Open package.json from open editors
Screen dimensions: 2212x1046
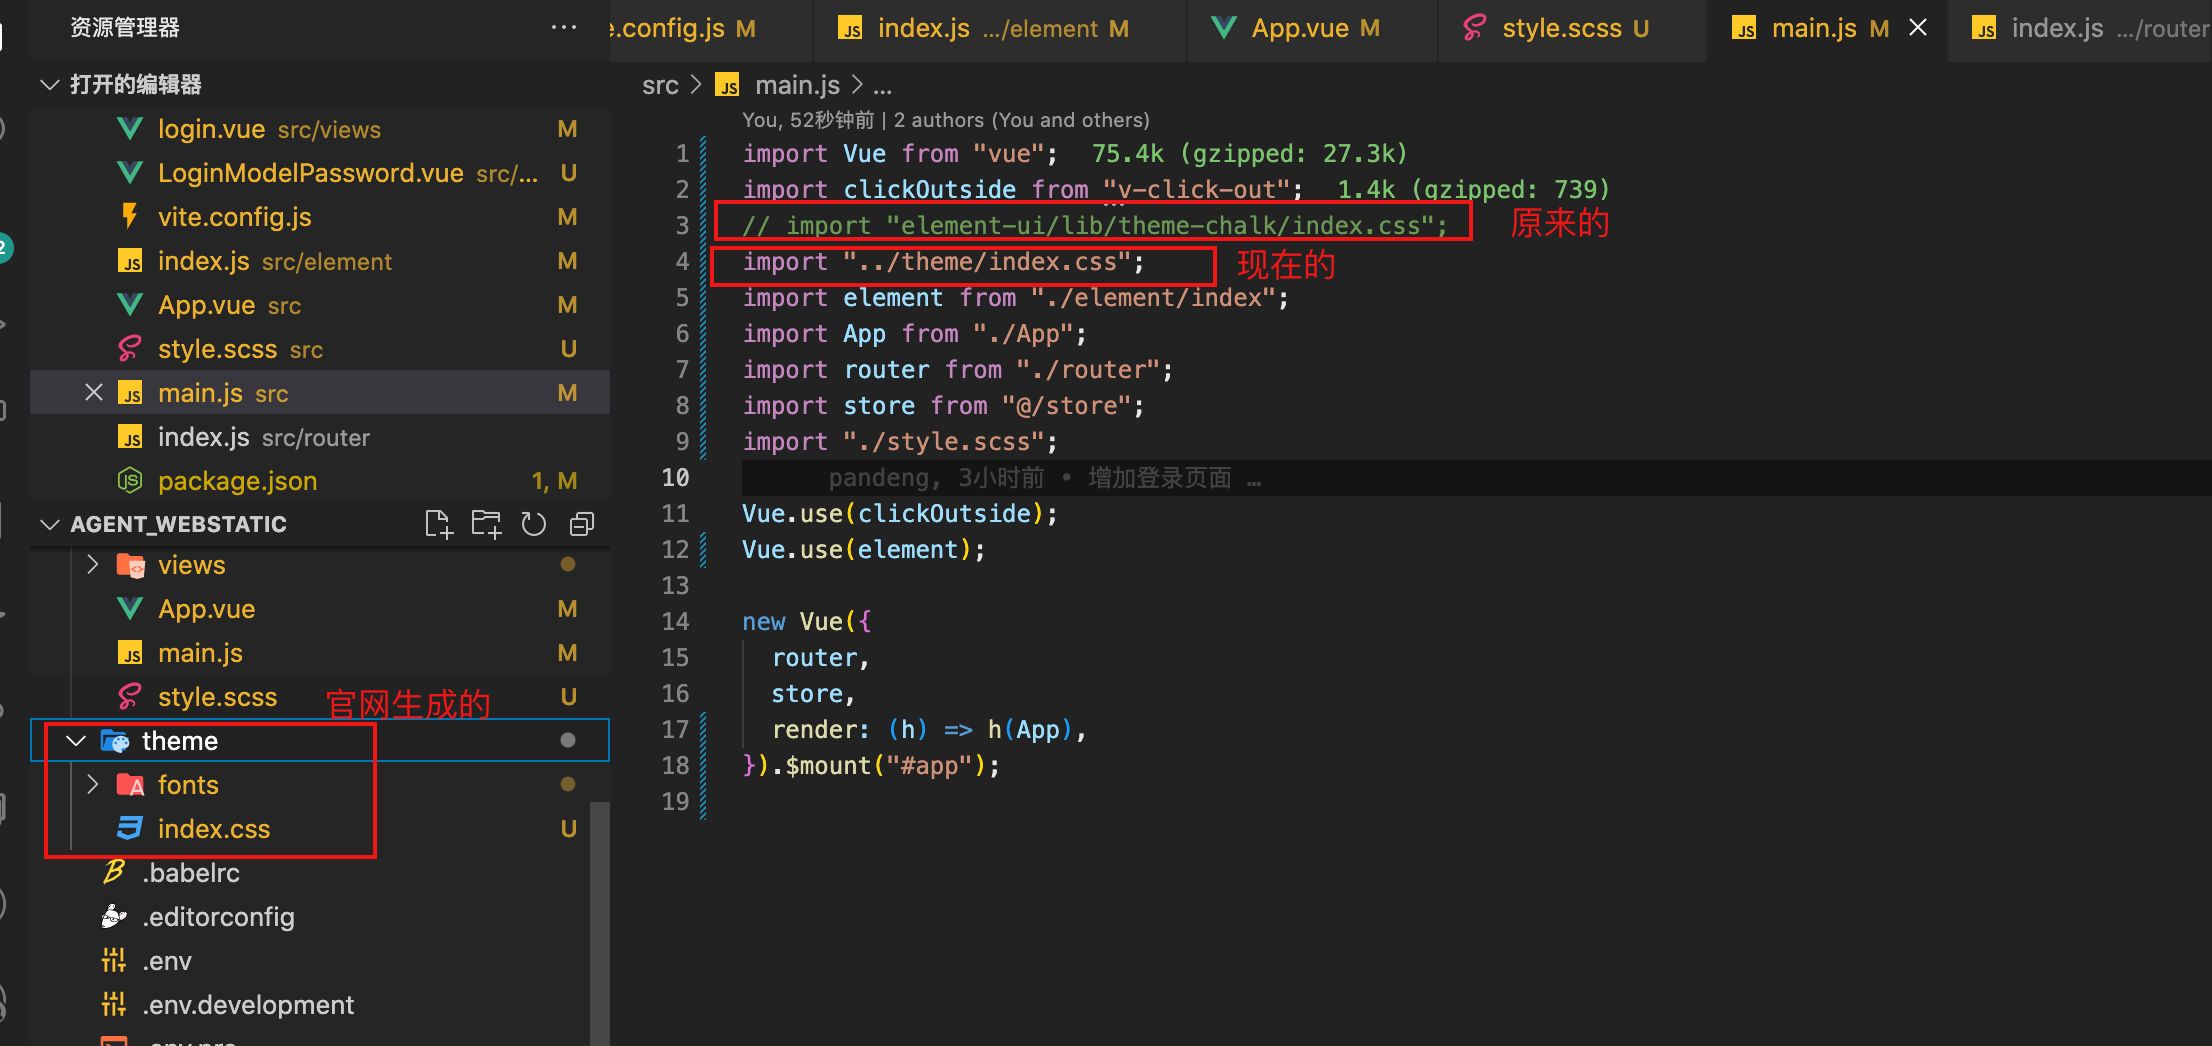pyautogui.click(x=320, y=481)
